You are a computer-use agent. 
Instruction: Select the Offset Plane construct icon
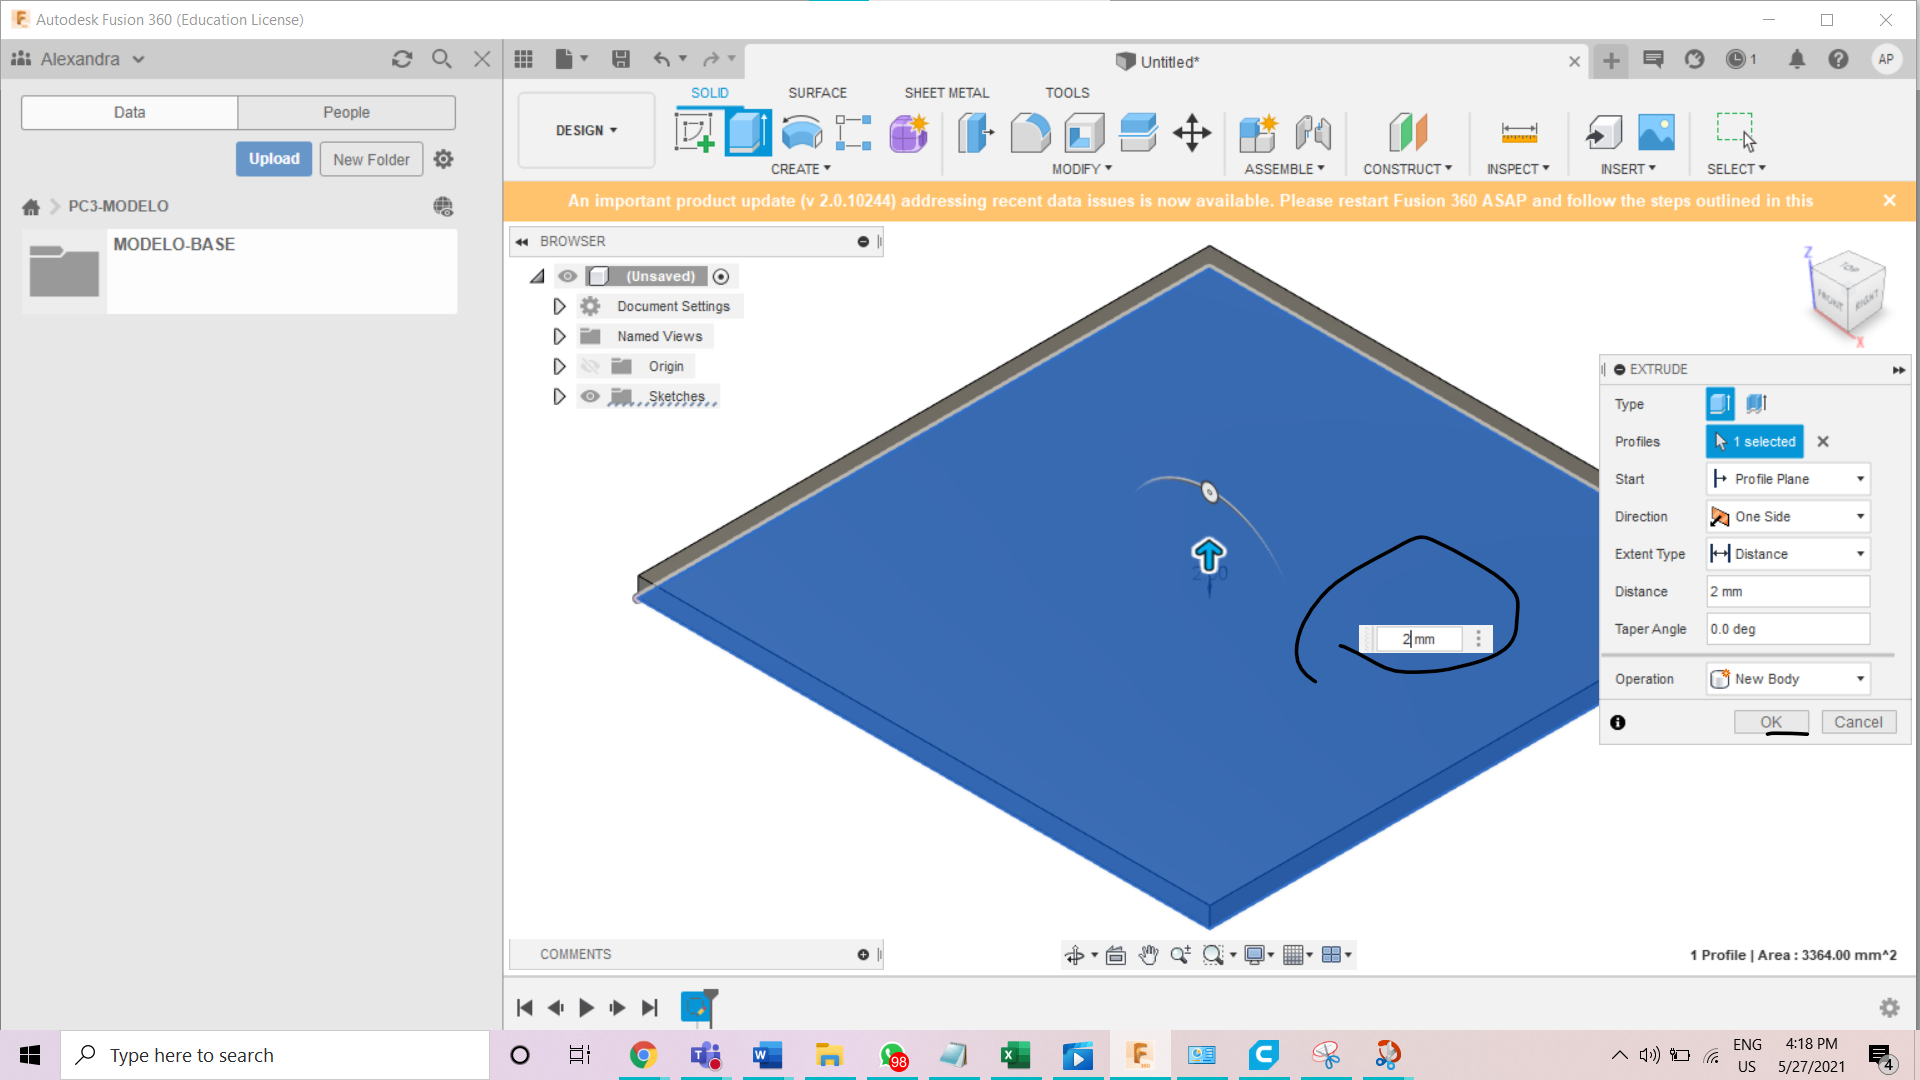pos(1408,132)
